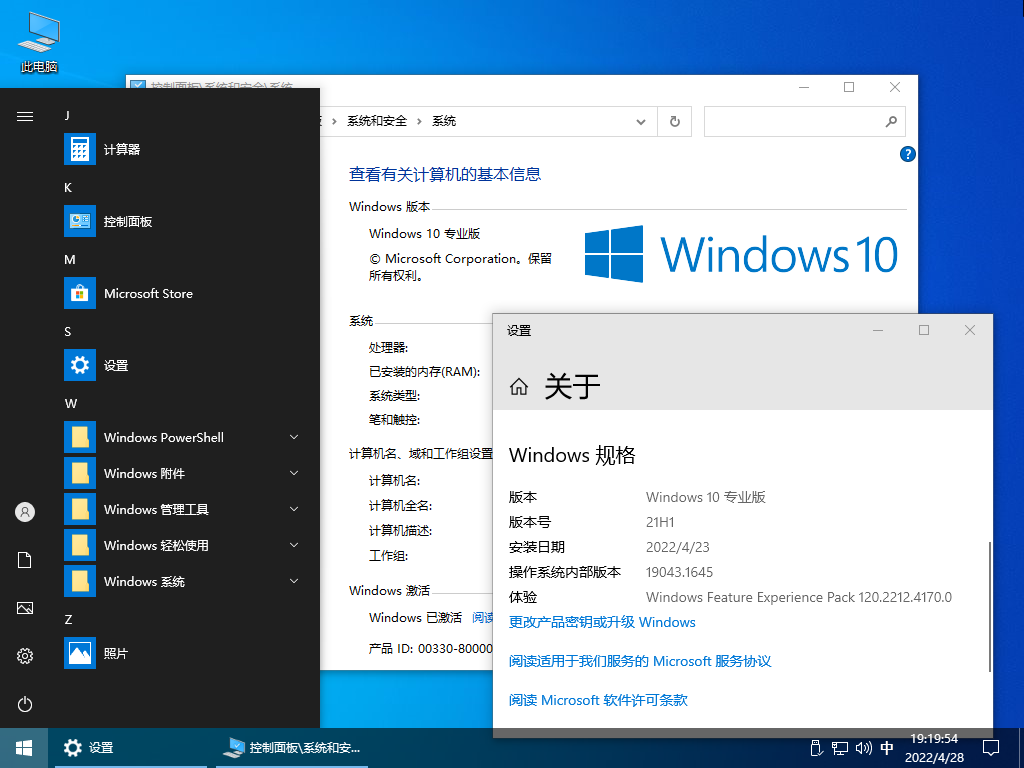Open Microsoft Store icon in Start menu
Viewport: 1024px width, 768px height.
tap(80, 293)
